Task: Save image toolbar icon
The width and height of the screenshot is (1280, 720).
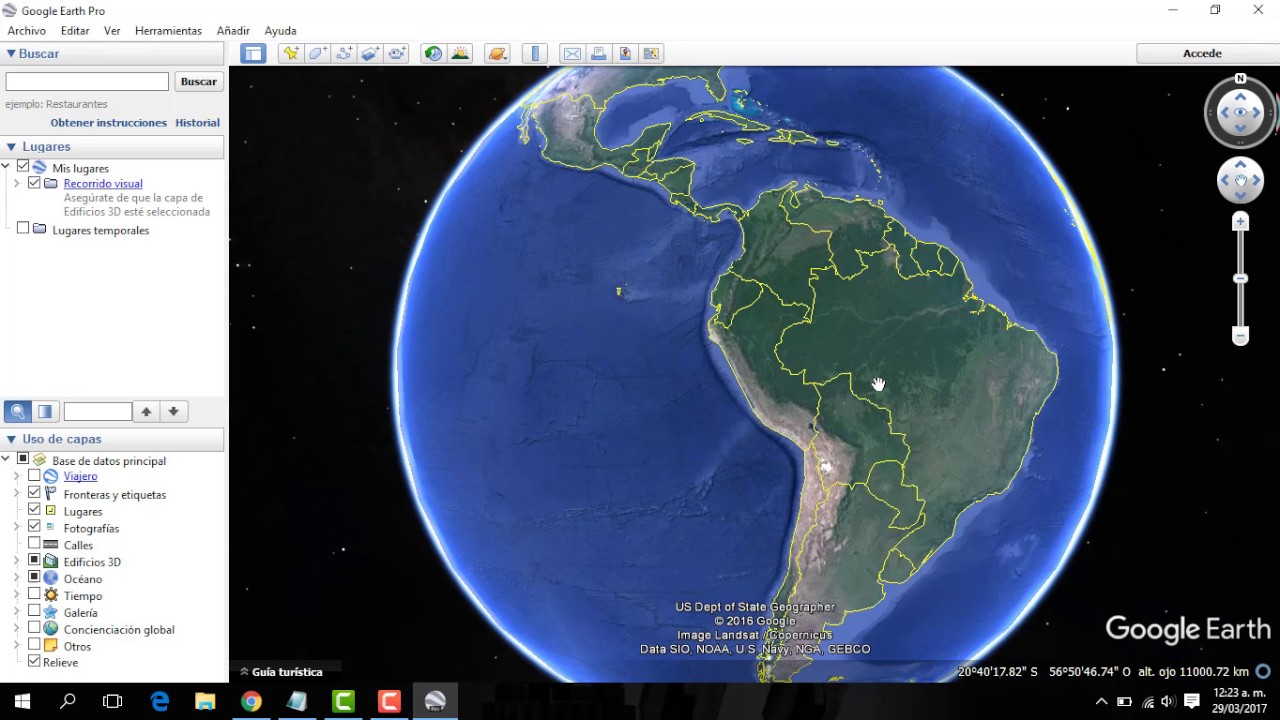Action: (x=625, y=54)
